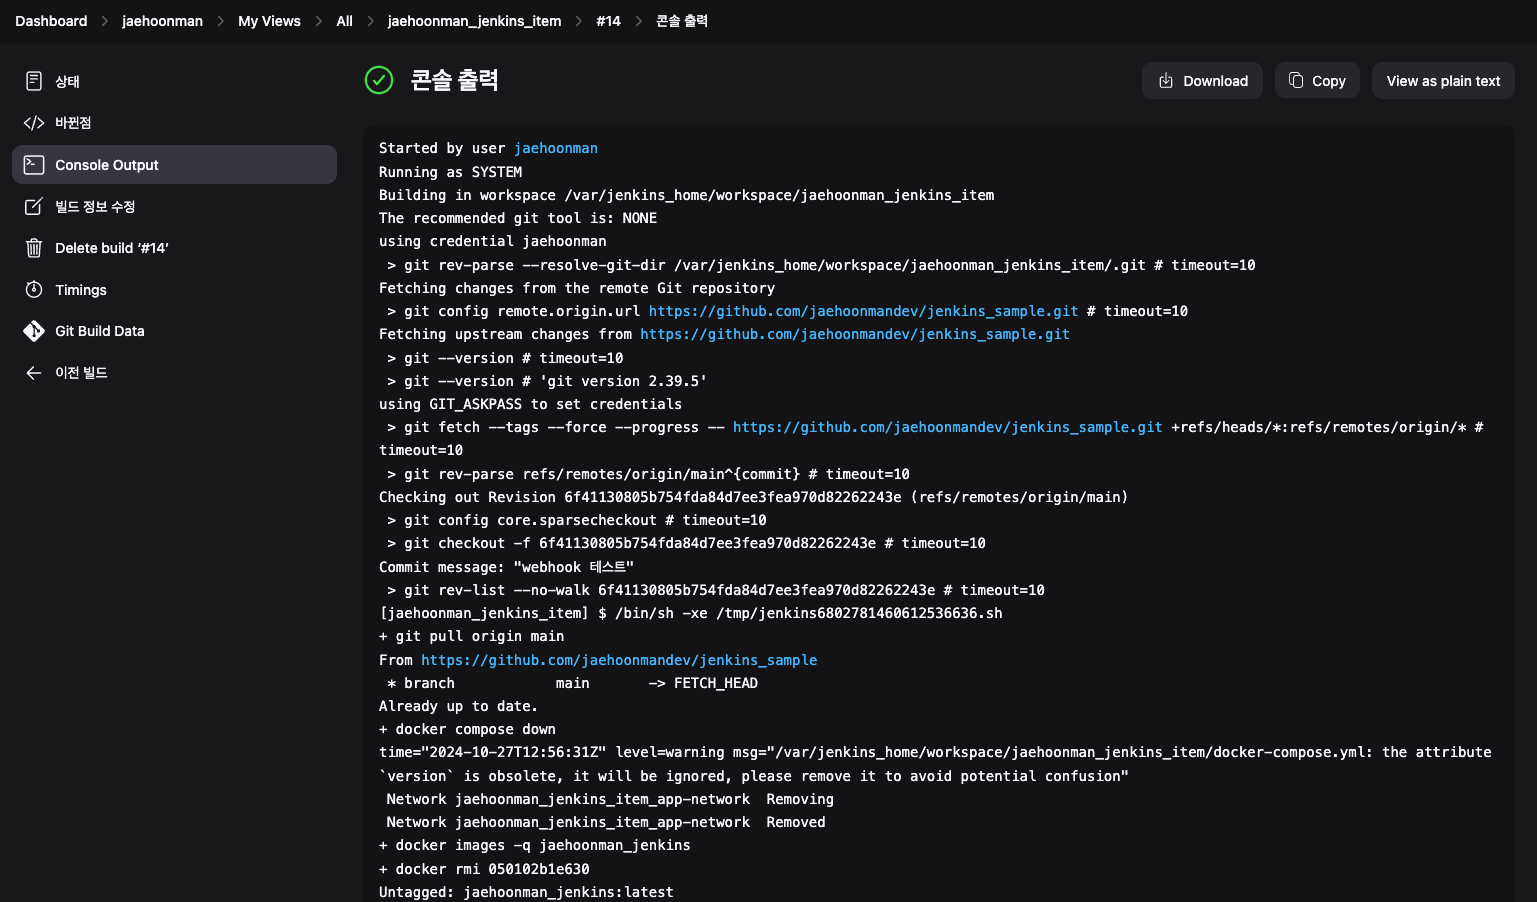Copy console output to clipboard

(1317, 81)
